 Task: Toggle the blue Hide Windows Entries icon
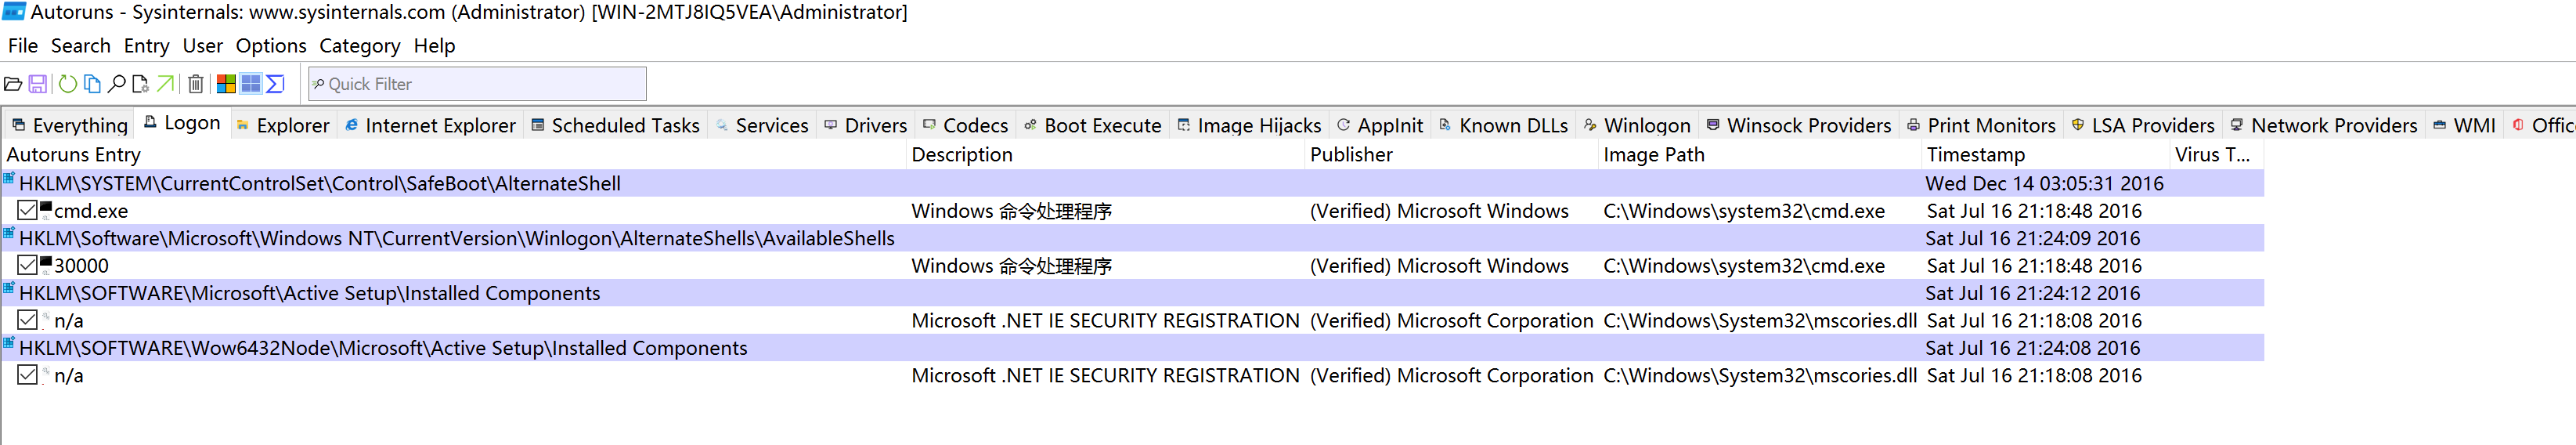point(251,84)
